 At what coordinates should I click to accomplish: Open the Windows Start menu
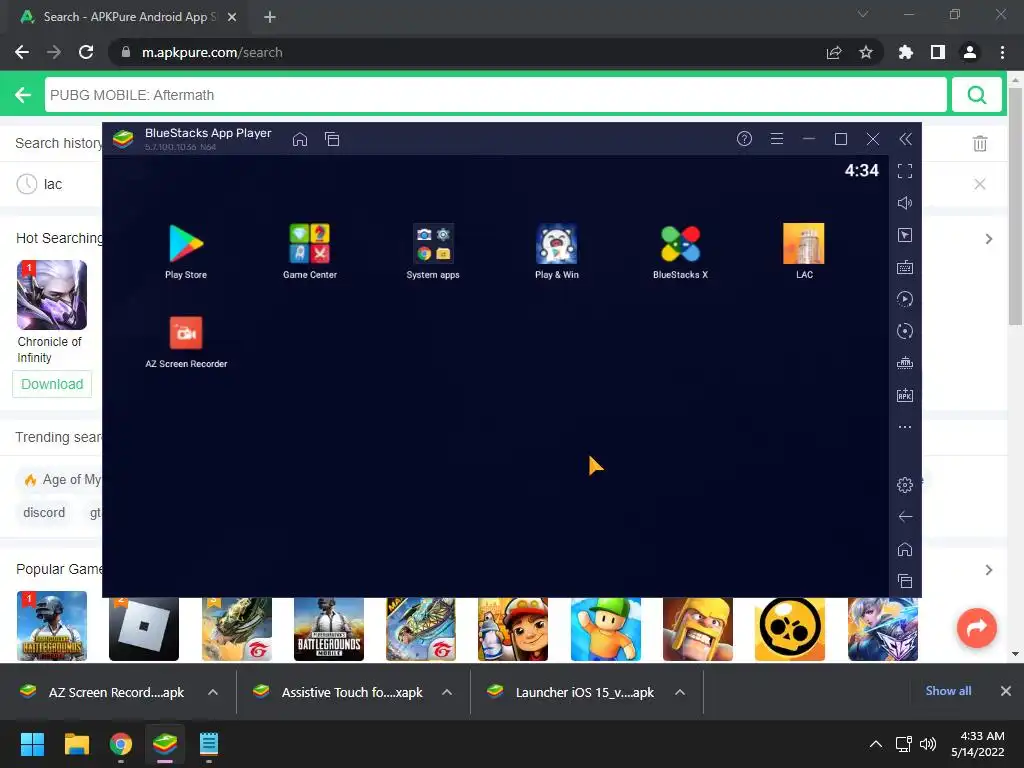tap(32, 744)
